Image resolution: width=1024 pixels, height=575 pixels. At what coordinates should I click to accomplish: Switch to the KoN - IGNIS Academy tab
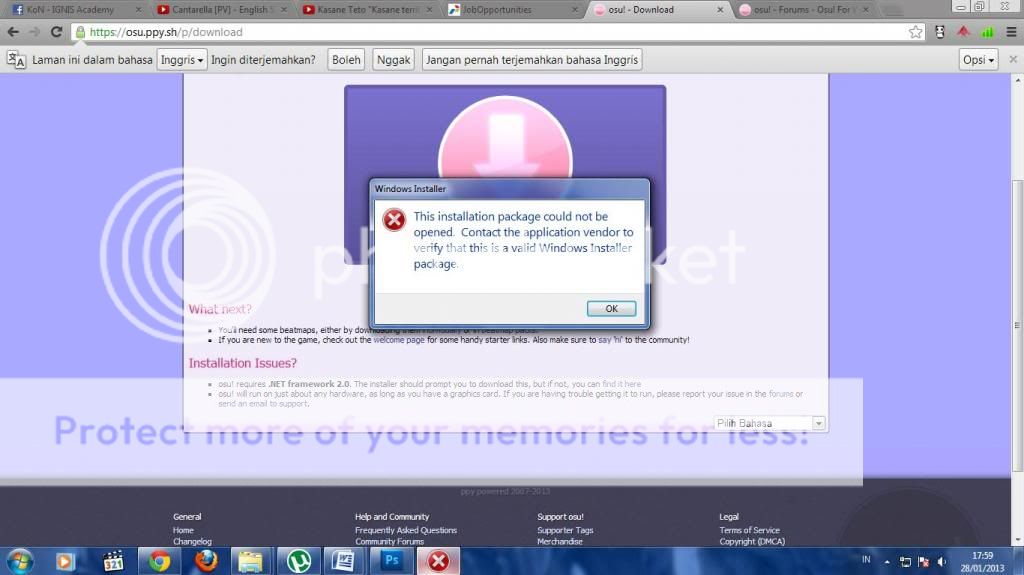point(71,10)
